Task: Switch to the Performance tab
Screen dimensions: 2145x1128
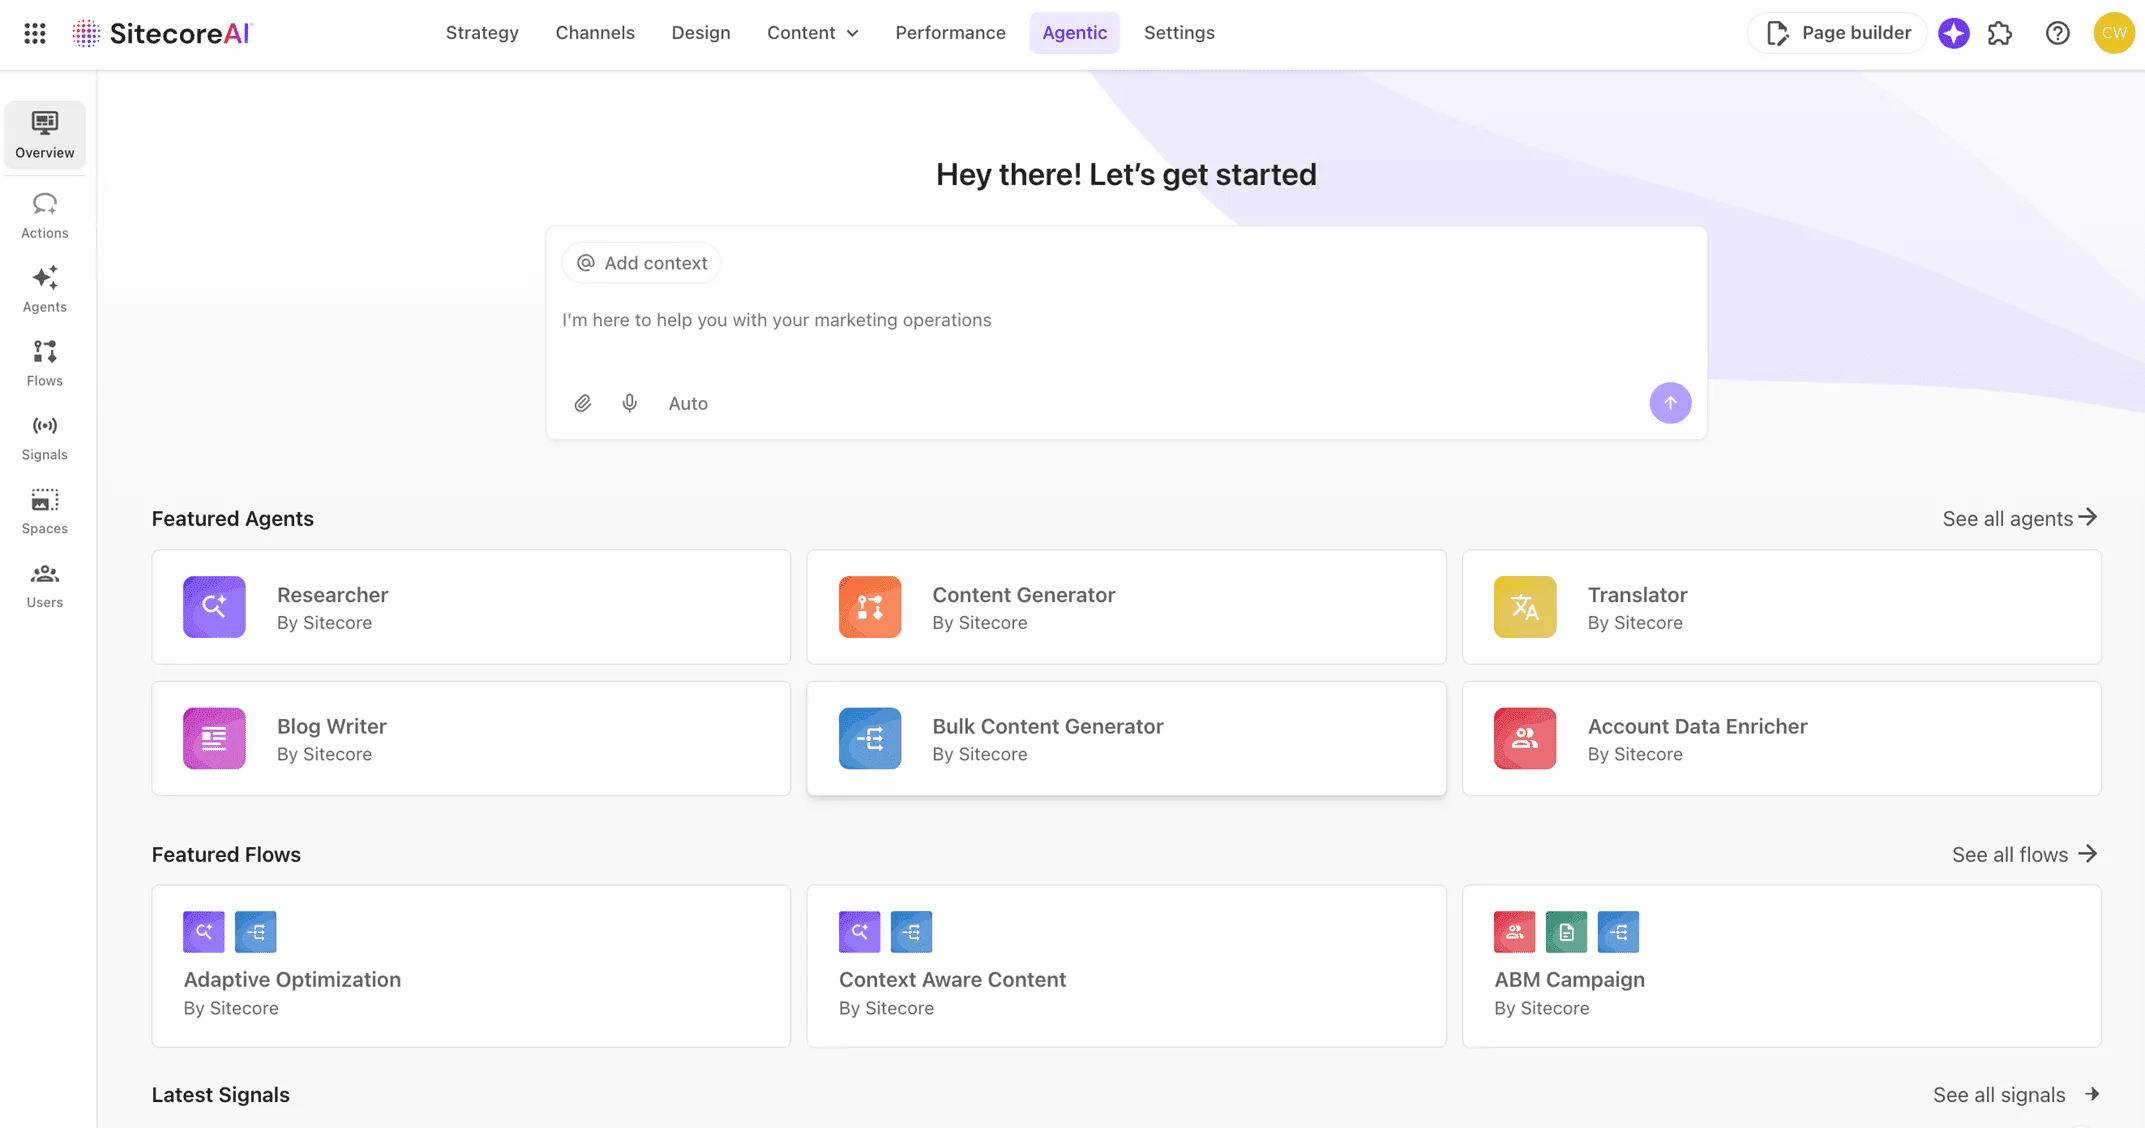Action: [950, 33]
